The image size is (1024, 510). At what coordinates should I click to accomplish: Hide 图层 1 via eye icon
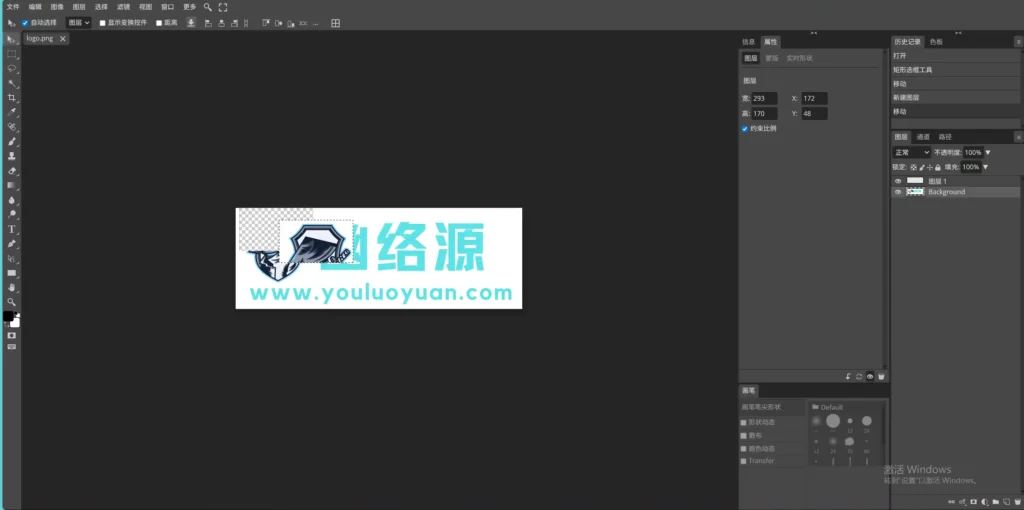(x=898, y=181)
